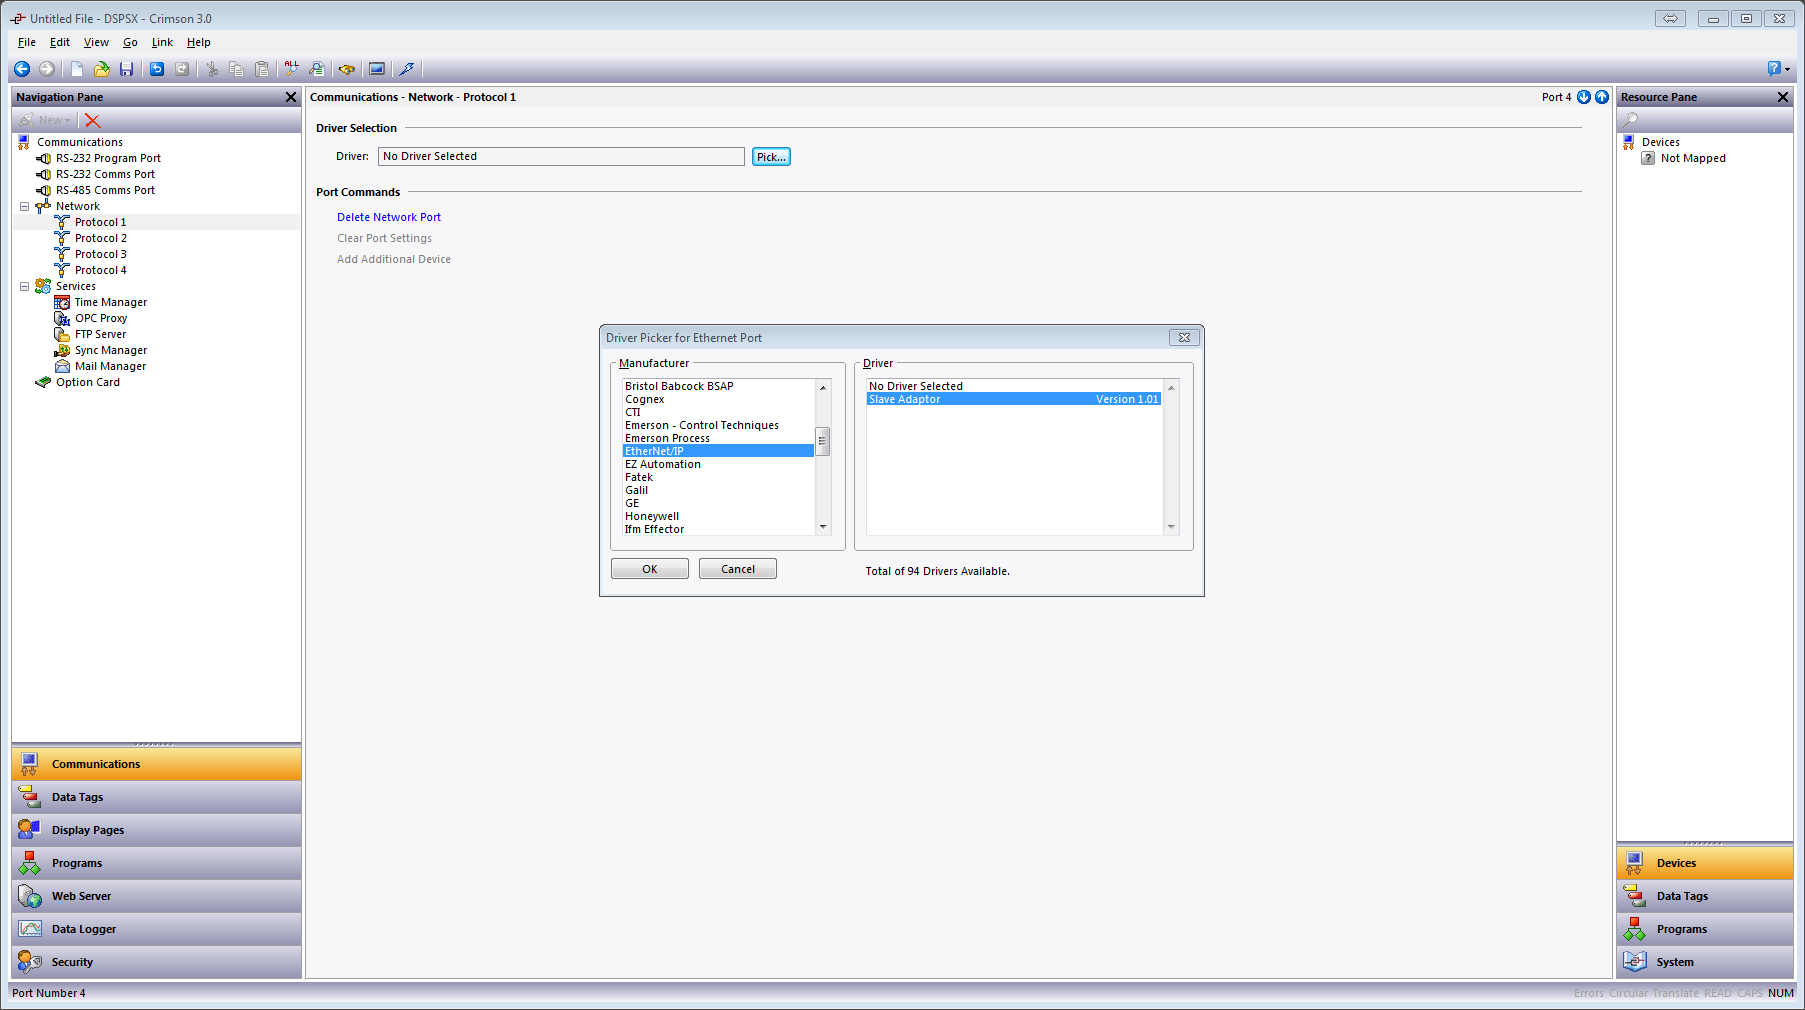Collapse the Services tree node
Image resolution: width=1805 pixels, height=1010 pixels.
[25, 286]
